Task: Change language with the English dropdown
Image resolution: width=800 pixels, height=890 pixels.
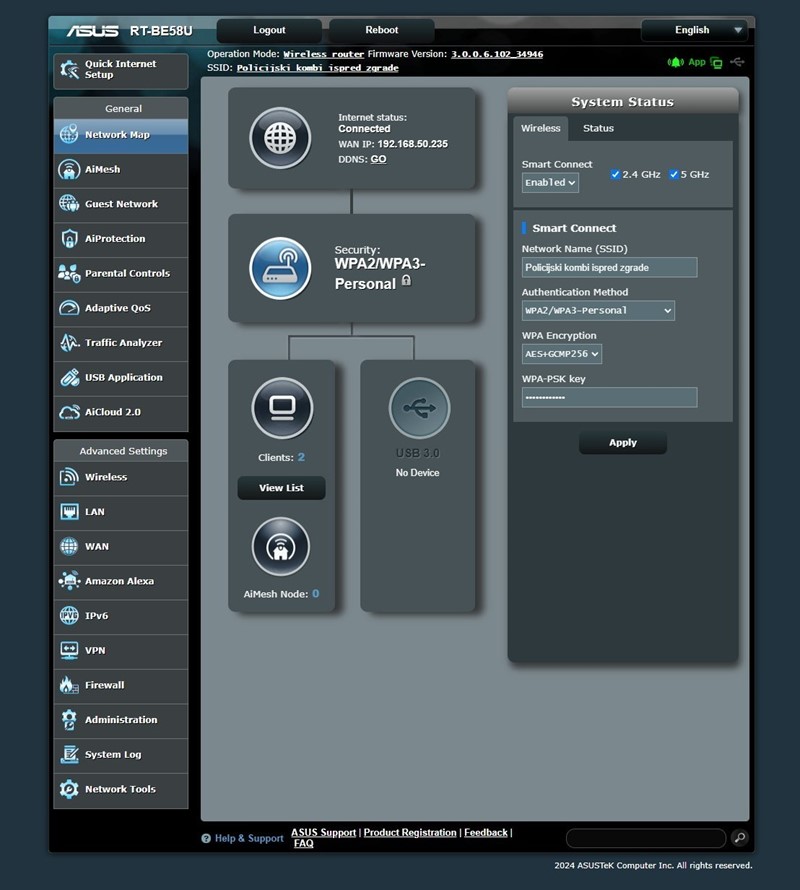Action: pos(694,30)
